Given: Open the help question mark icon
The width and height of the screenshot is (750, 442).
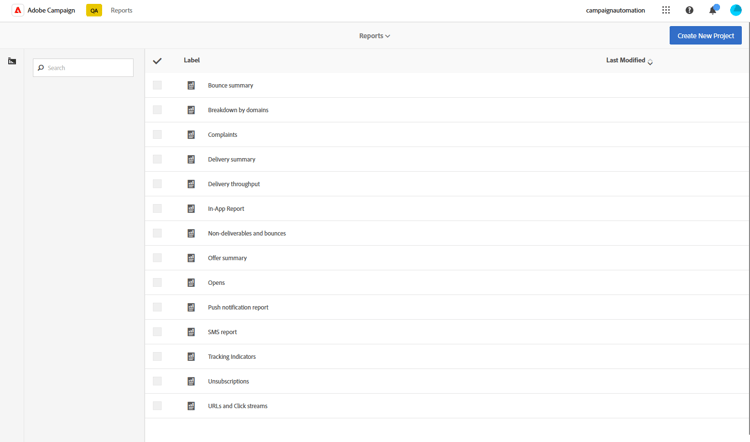Looking at the screenshot, I should [x=689, y=10].
